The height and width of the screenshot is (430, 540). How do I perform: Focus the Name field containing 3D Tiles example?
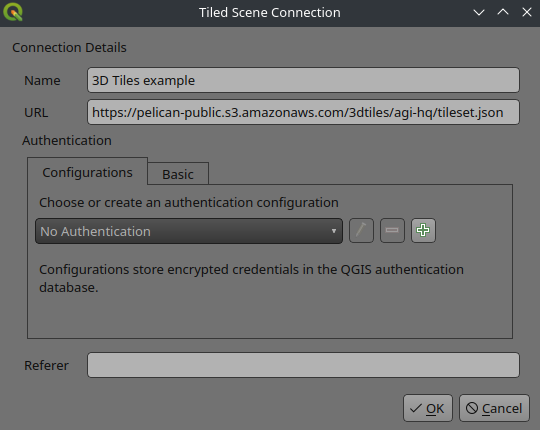303,80
